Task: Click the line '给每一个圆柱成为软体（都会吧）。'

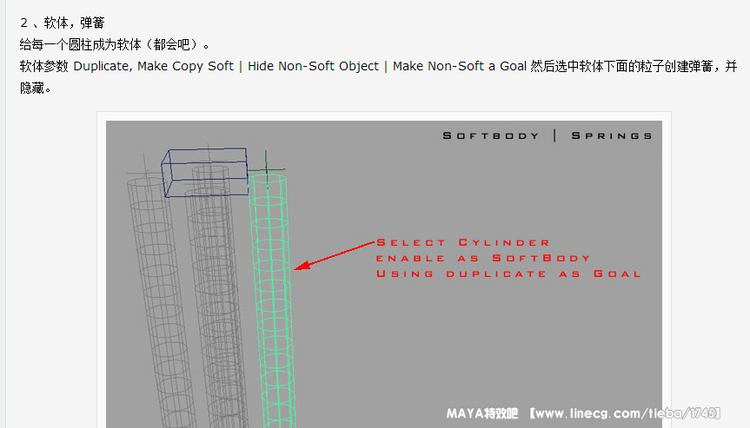Action: click(x=115, y=44)
